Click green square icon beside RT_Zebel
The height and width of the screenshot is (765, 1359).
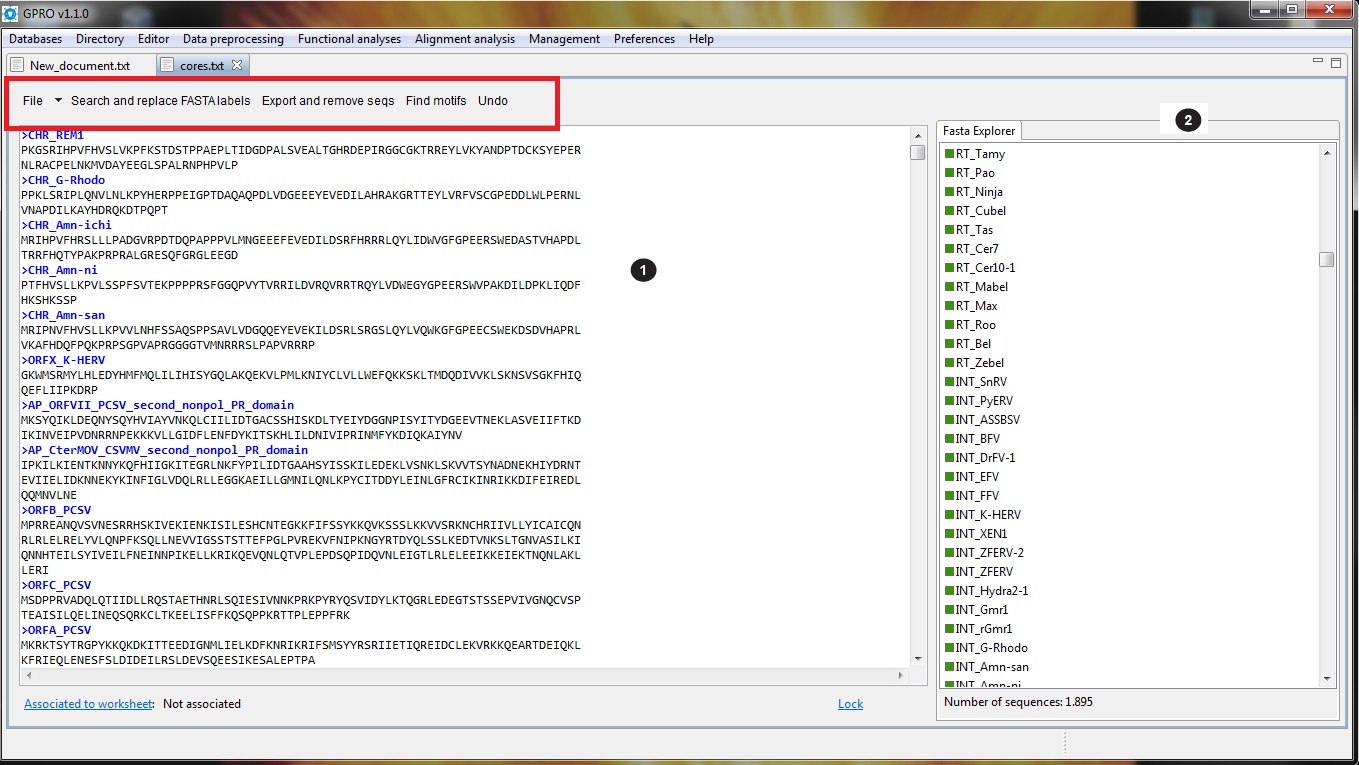coord(949,363)
